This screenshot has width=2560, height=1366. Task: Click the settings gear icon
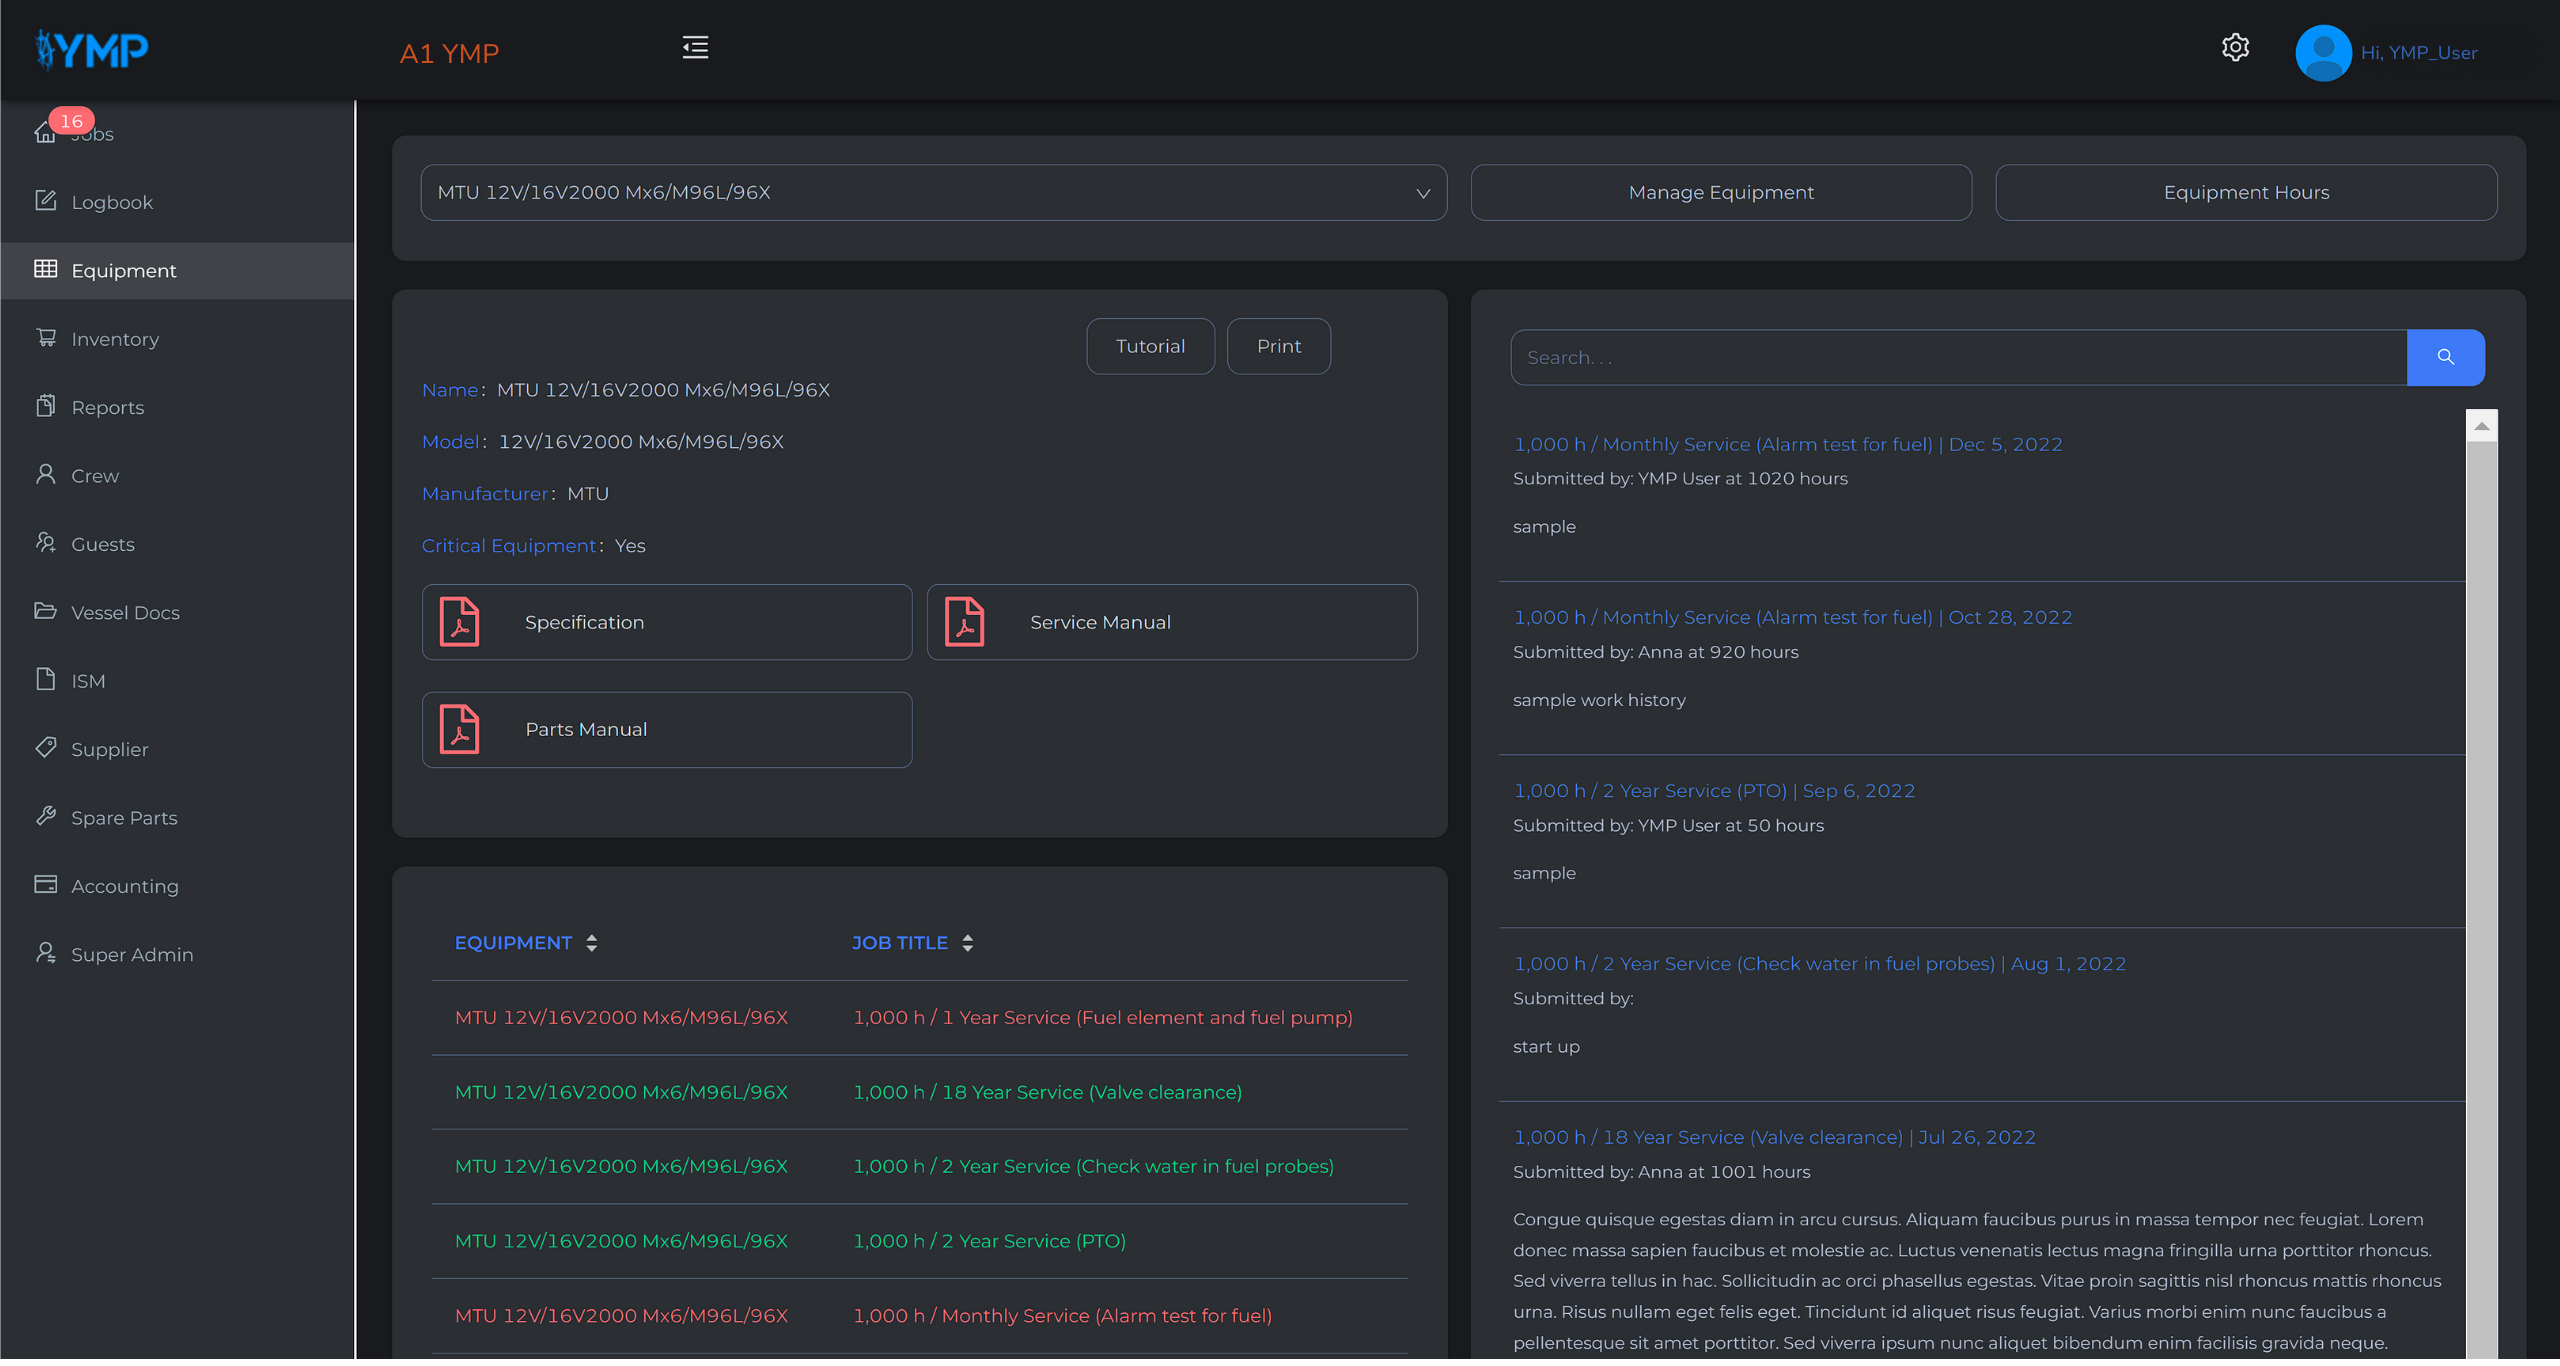pos(2235,47)
